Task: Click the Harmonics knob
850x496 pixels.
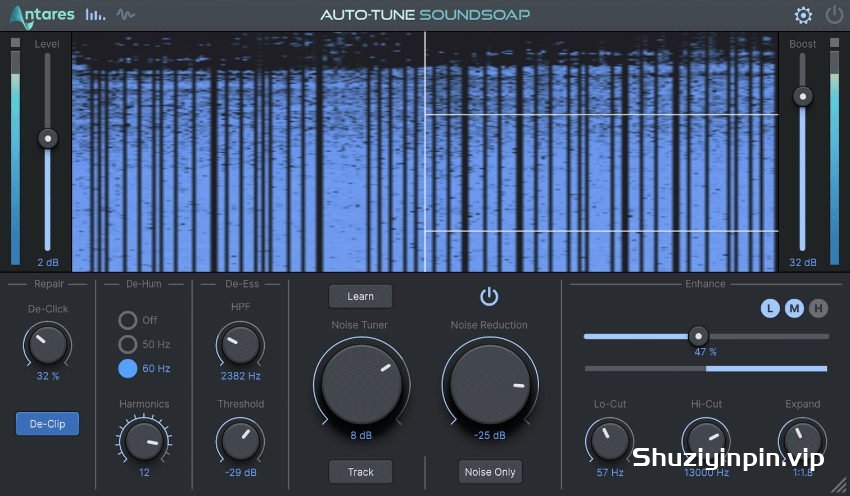Action: point(144,440)
